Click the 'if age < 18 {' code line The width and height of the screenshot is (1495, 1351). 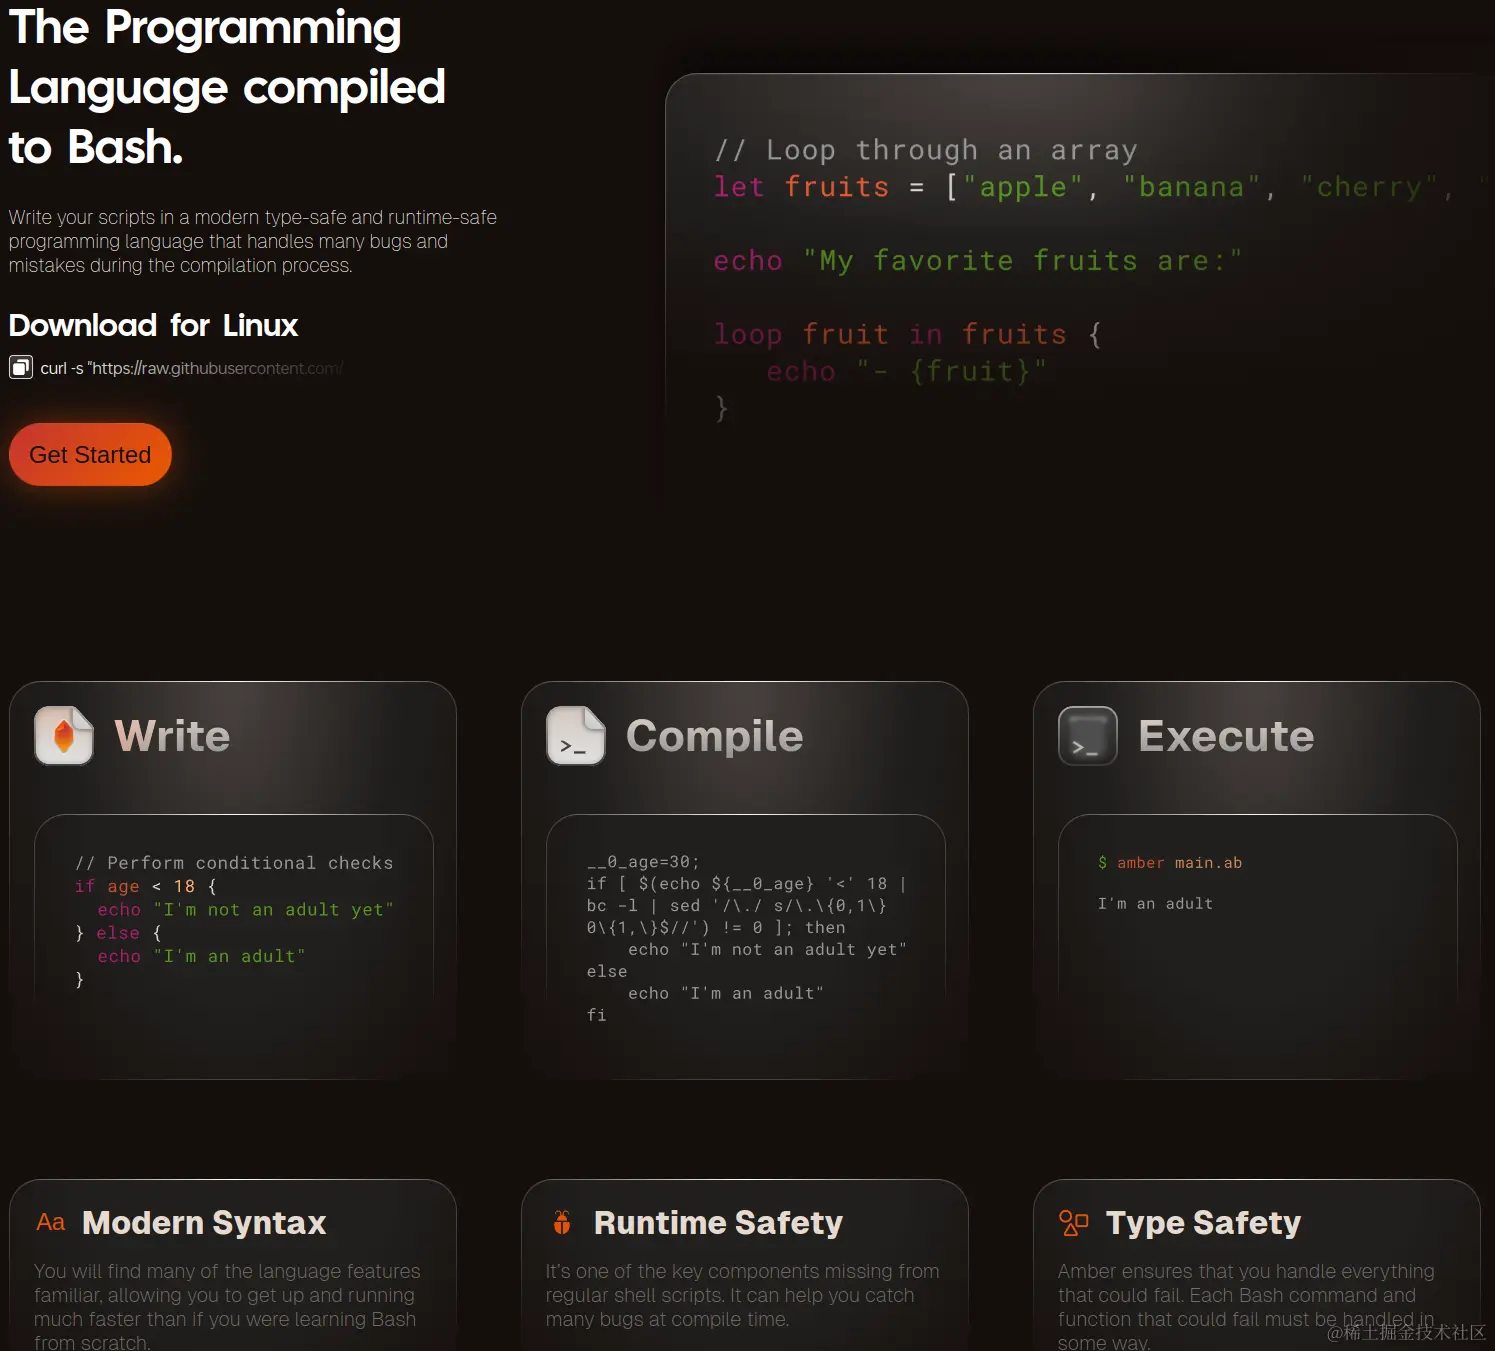click(146, 886)
